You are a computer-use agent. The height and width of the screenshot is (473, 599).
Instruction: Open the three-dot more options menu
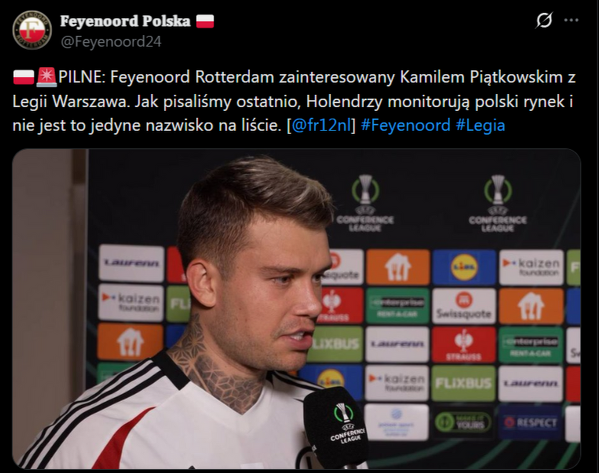[571, 20]
